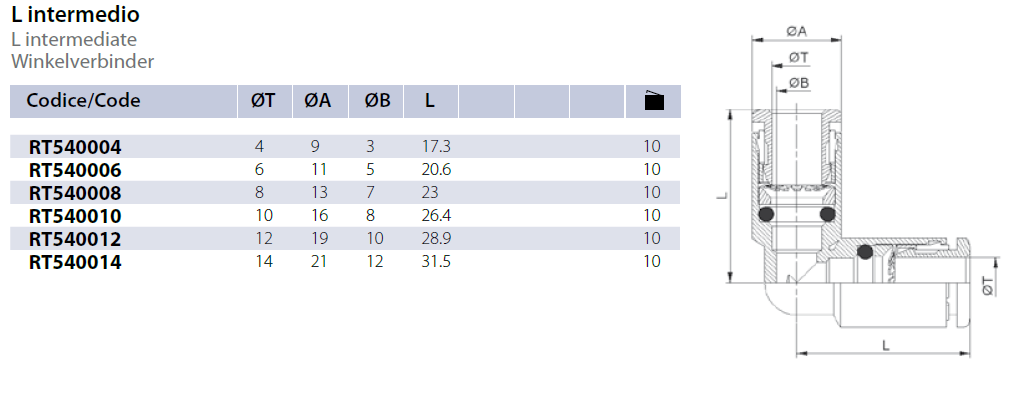Choose the RT540012 code entry

click(75, 239)
